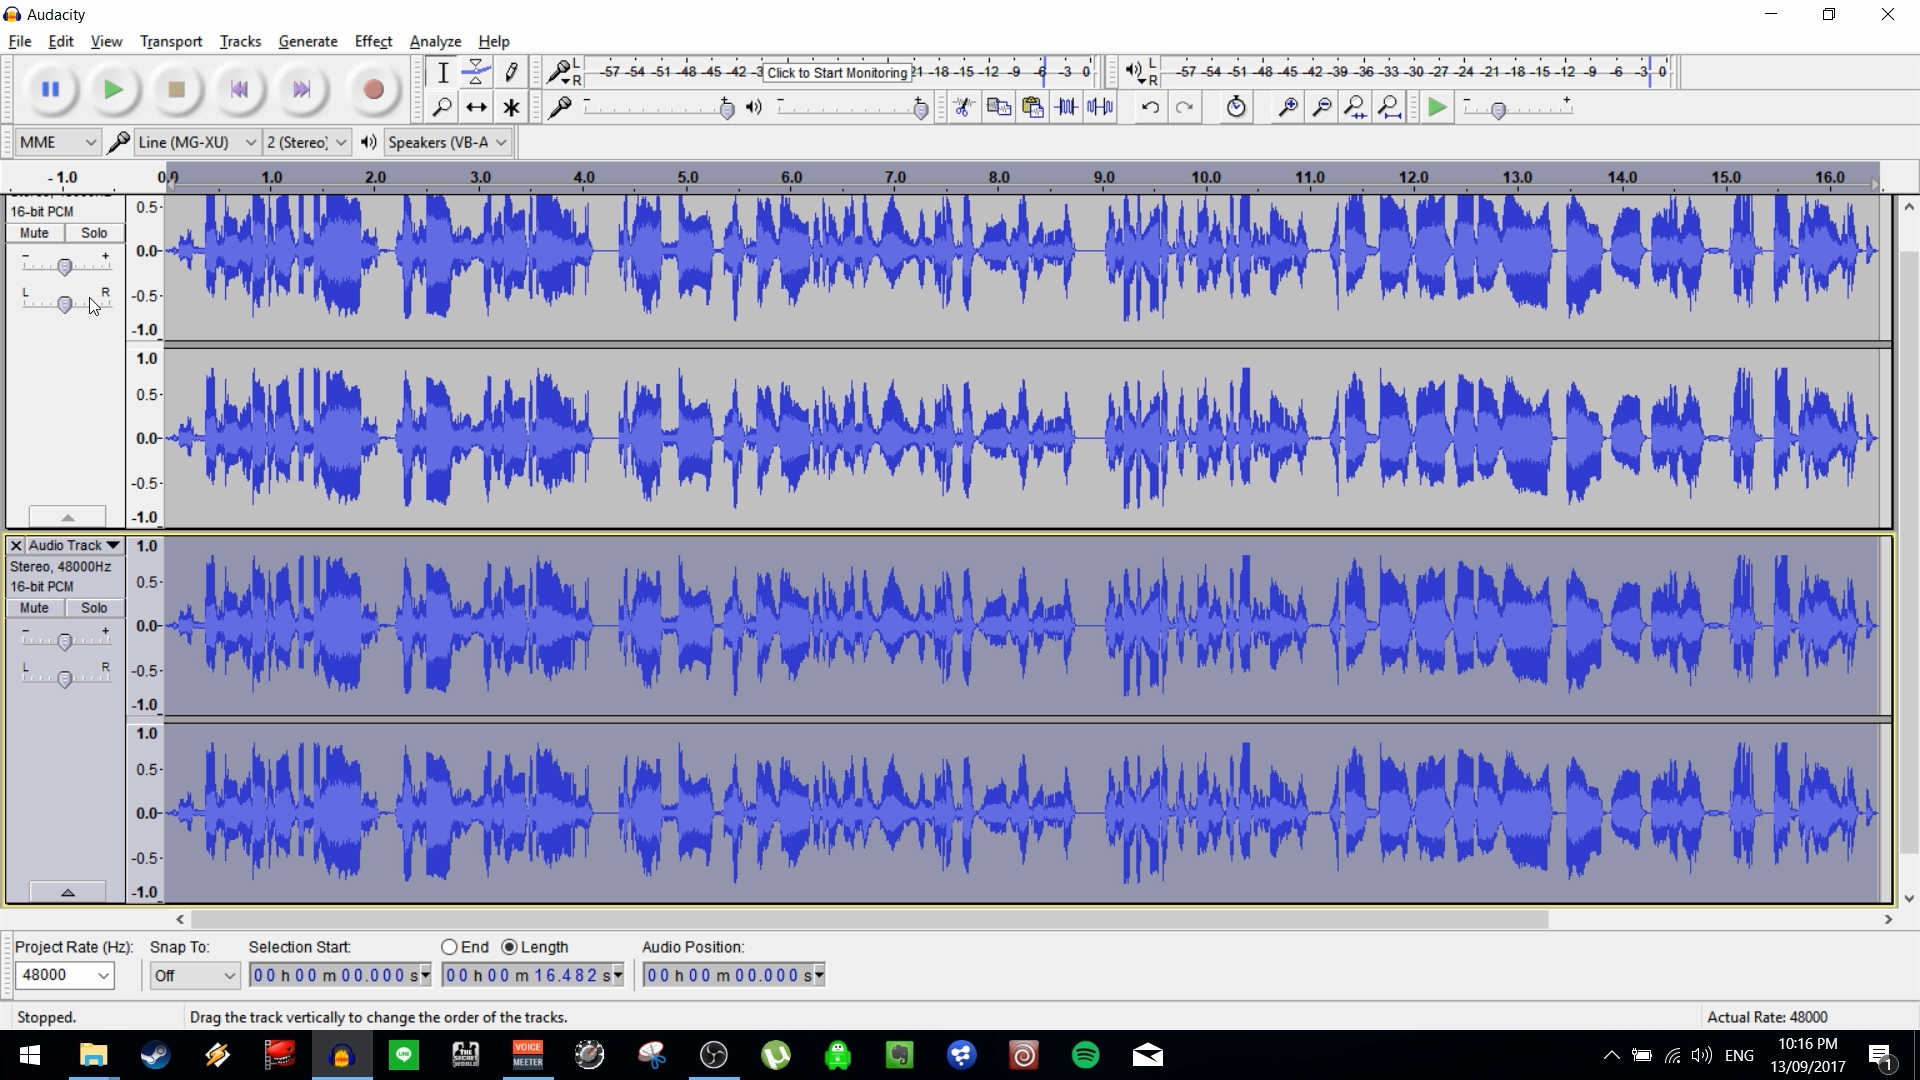This screenshot has width=1920, height=1080.
Task: Open the Speakers (VB-A playback device dropdown
Action: tap(448, 142)
